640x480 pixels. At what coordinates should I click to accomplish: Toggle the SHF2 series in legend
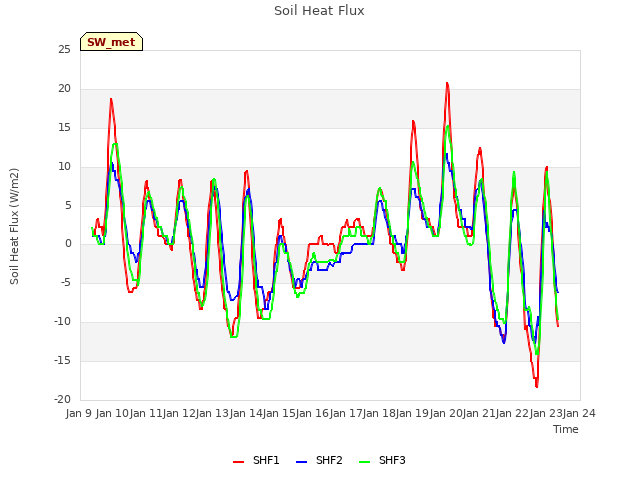click(x=319, y=460)
